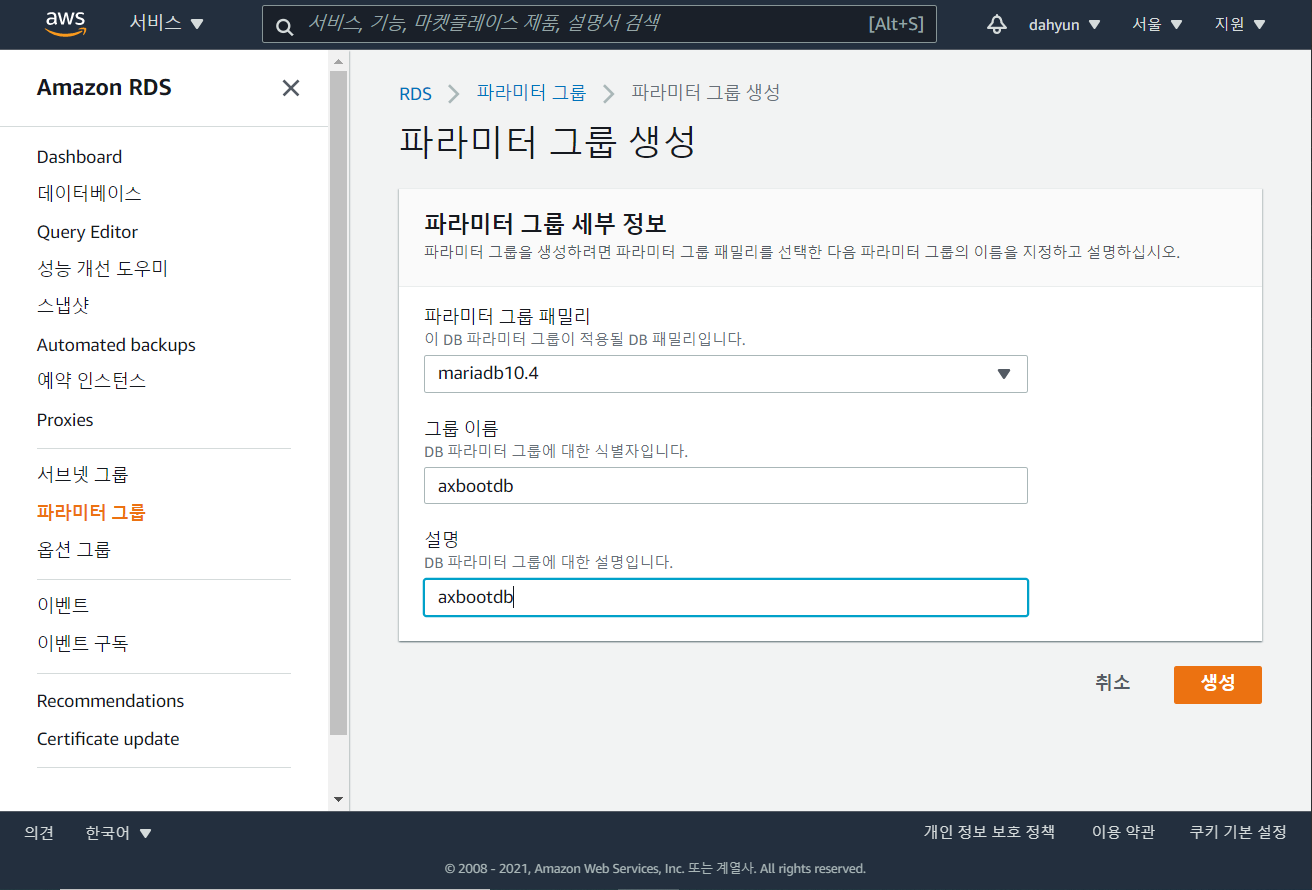Image resolution: width=1312 pixels, height=890 pixels.
Task: Go to Dashboard in sidebar
Action: 79,157
